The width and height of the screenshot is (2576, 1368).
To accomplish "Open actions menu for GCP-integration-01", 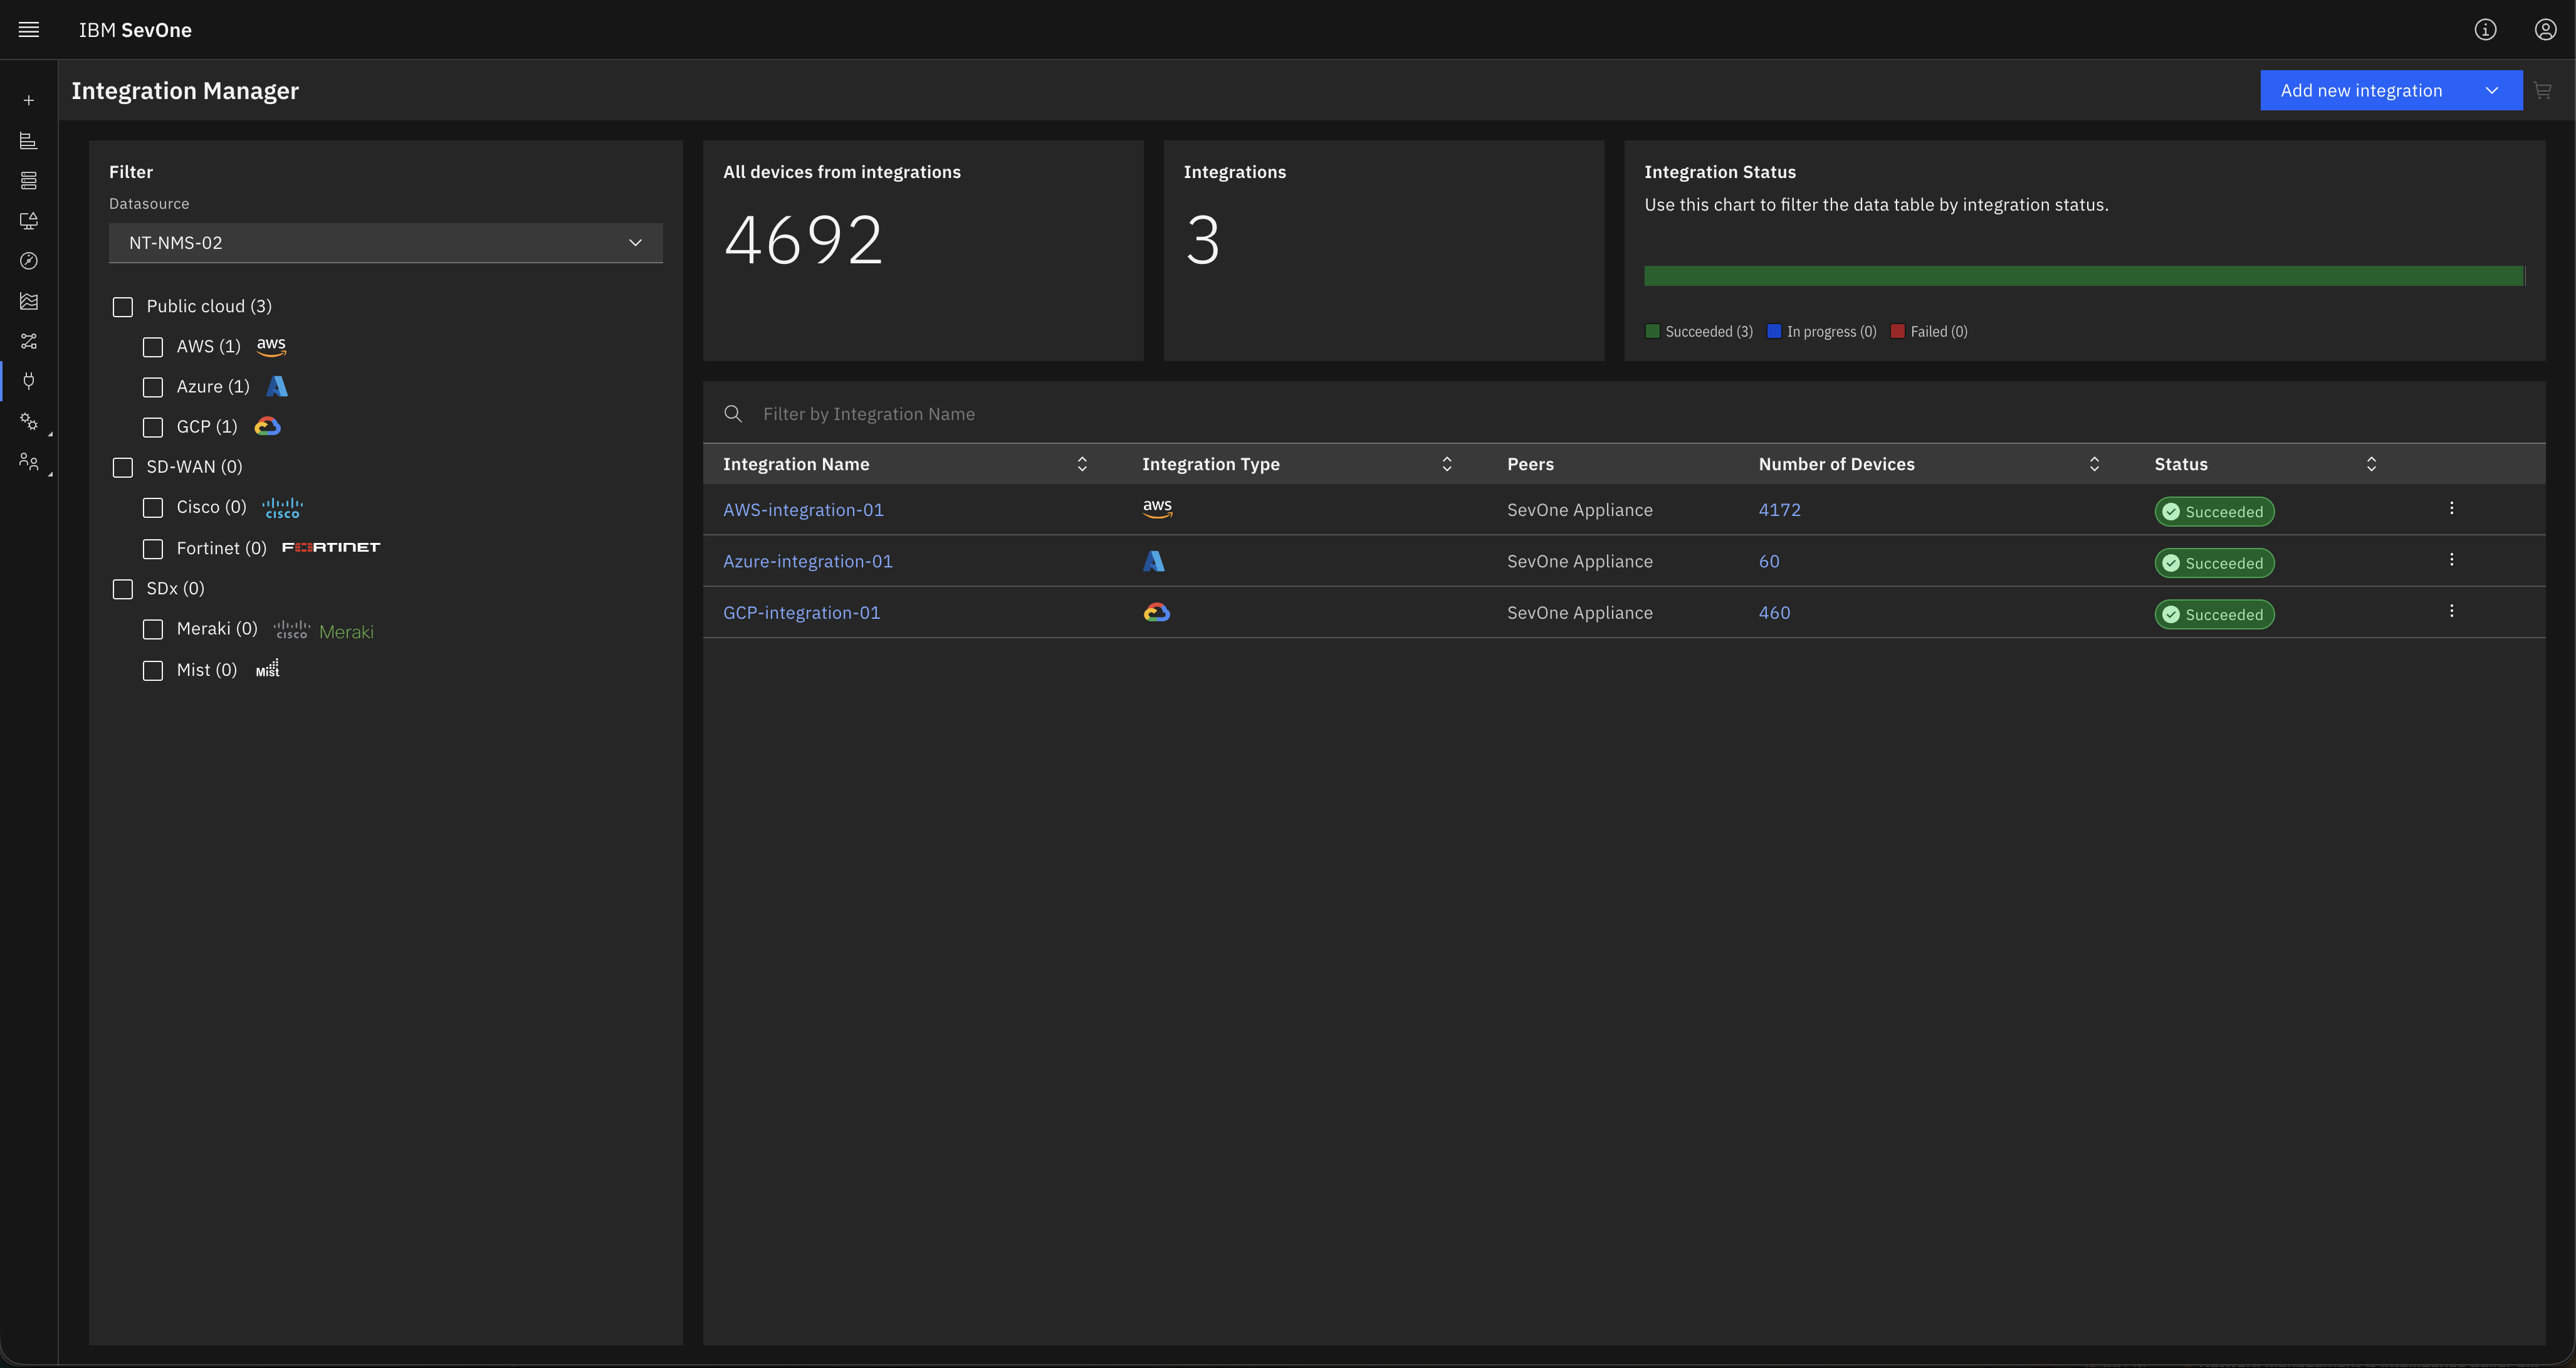I will pyautogui.click(x=2452, y=611).
